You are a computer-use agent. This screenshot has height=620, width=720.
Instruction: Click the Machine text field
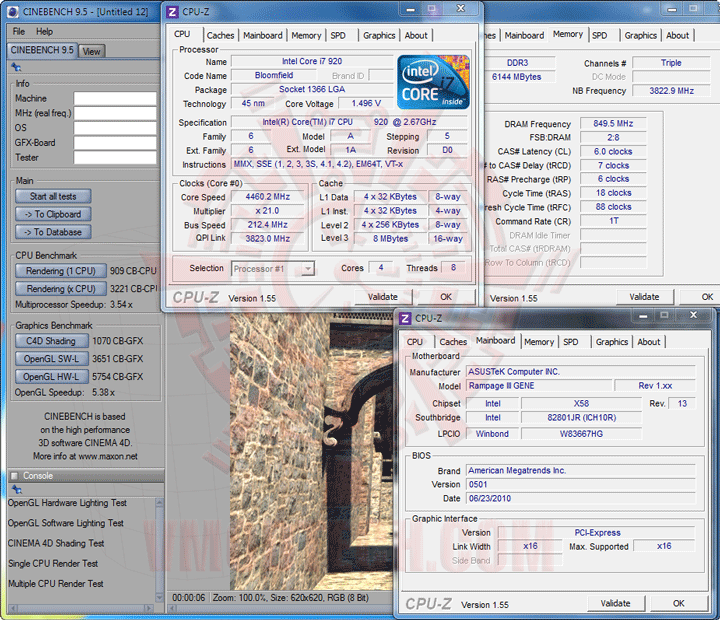(115, 99)
